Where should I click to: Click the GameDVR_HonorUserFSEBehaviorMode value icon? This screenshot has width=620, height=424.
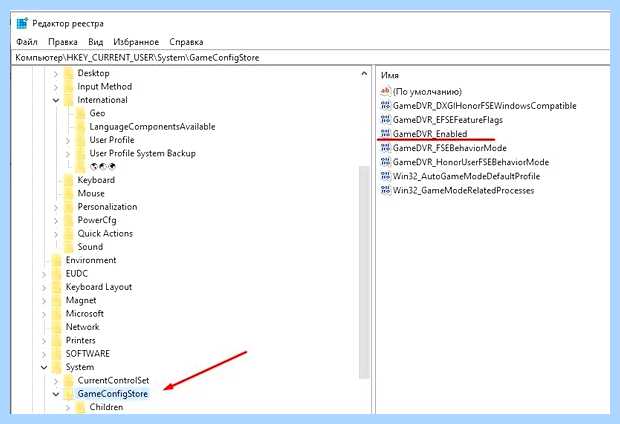point(385,162)
